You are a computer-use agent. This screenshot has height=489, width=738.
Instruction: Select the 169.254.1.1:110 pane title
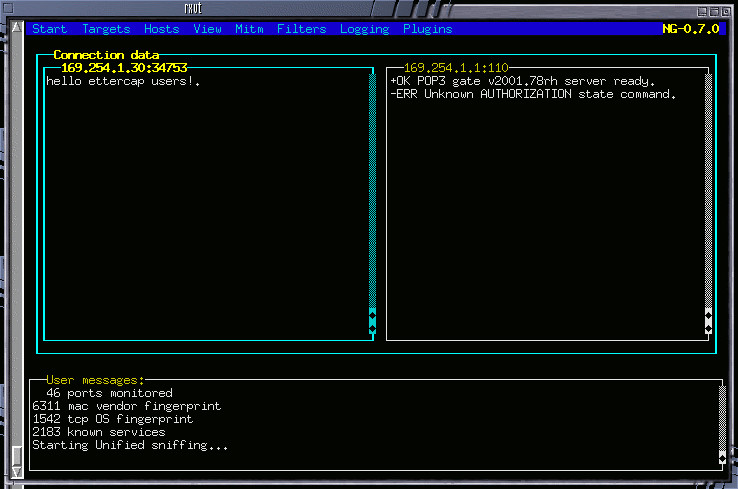pos(456,68)
